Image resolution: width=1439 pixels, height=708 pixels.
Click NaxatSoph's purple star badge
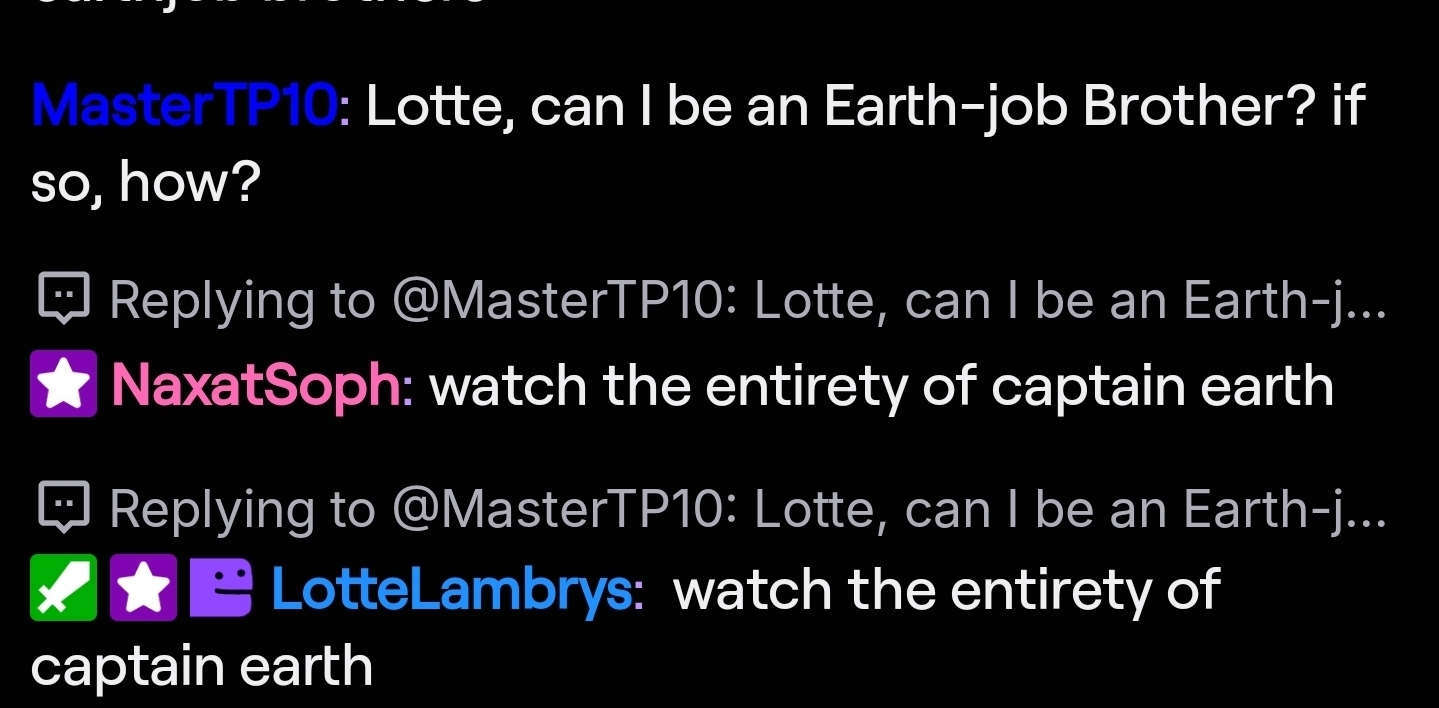pos(64,386)
